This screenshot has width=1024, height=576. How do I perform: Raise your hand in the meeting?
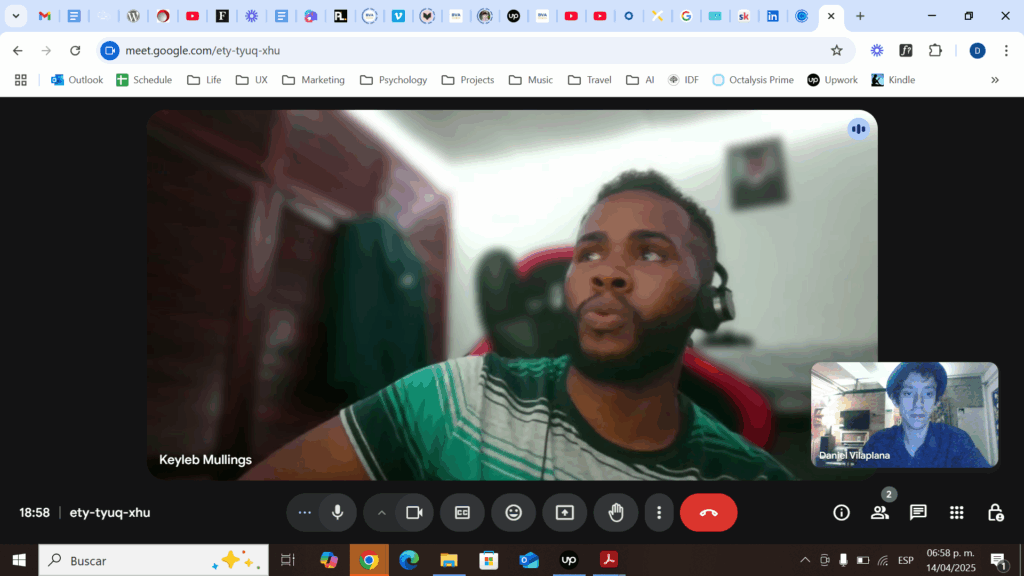pyautogui.click(x=616, y=513)
